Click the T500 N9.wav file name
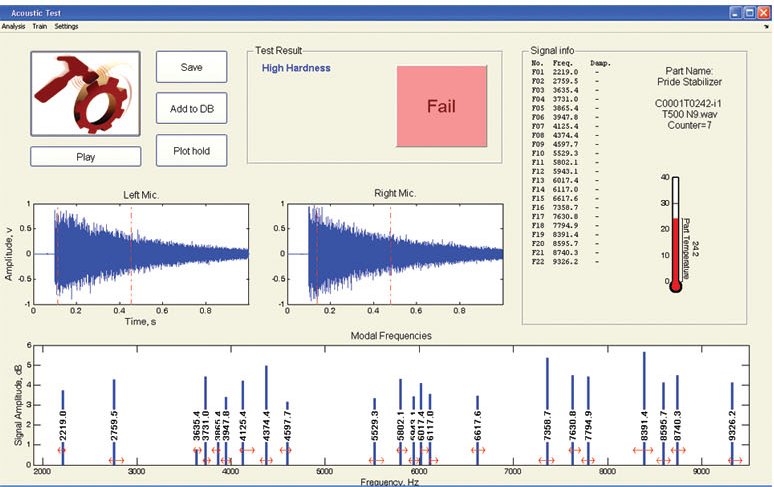 690,114
